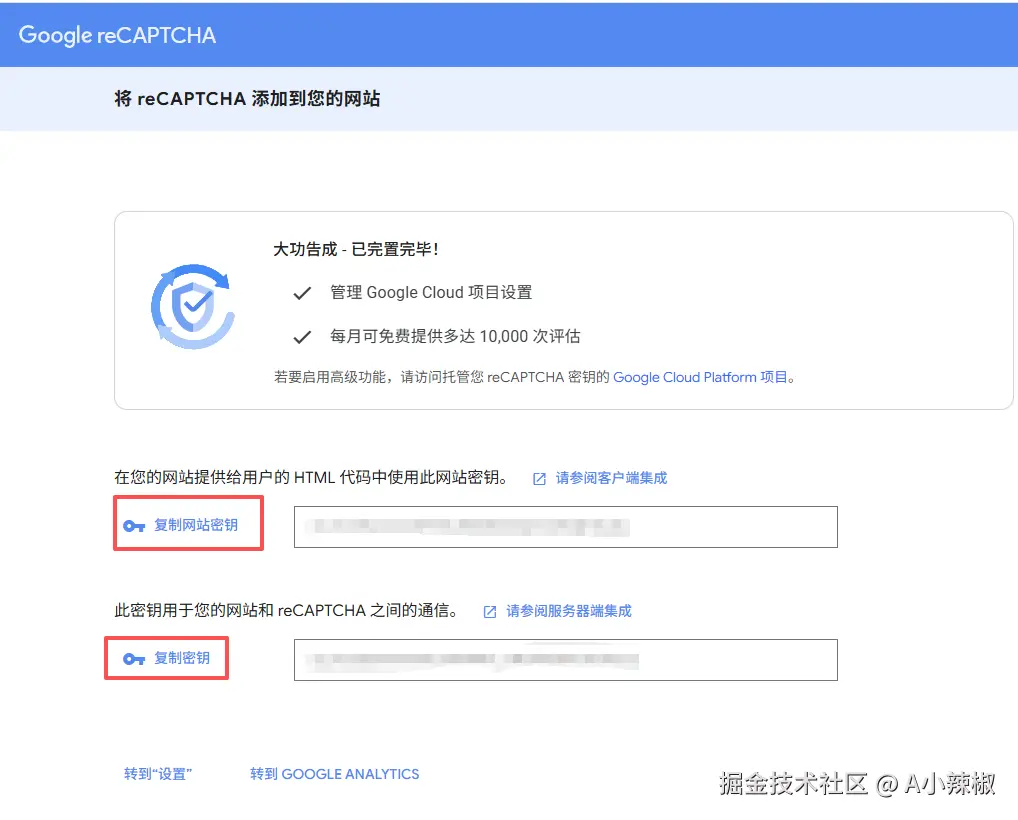Click the heading 将 reCAPTCHA 添加到您的网站

247,99
